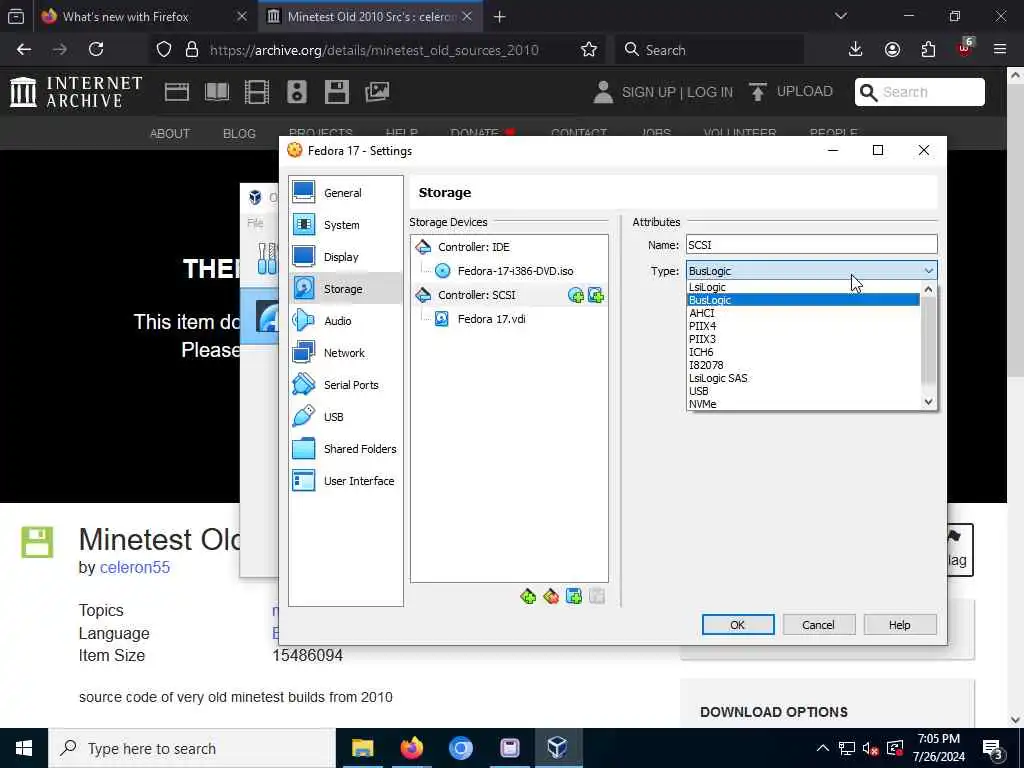Open BLOG link in archive navigation

239,133
